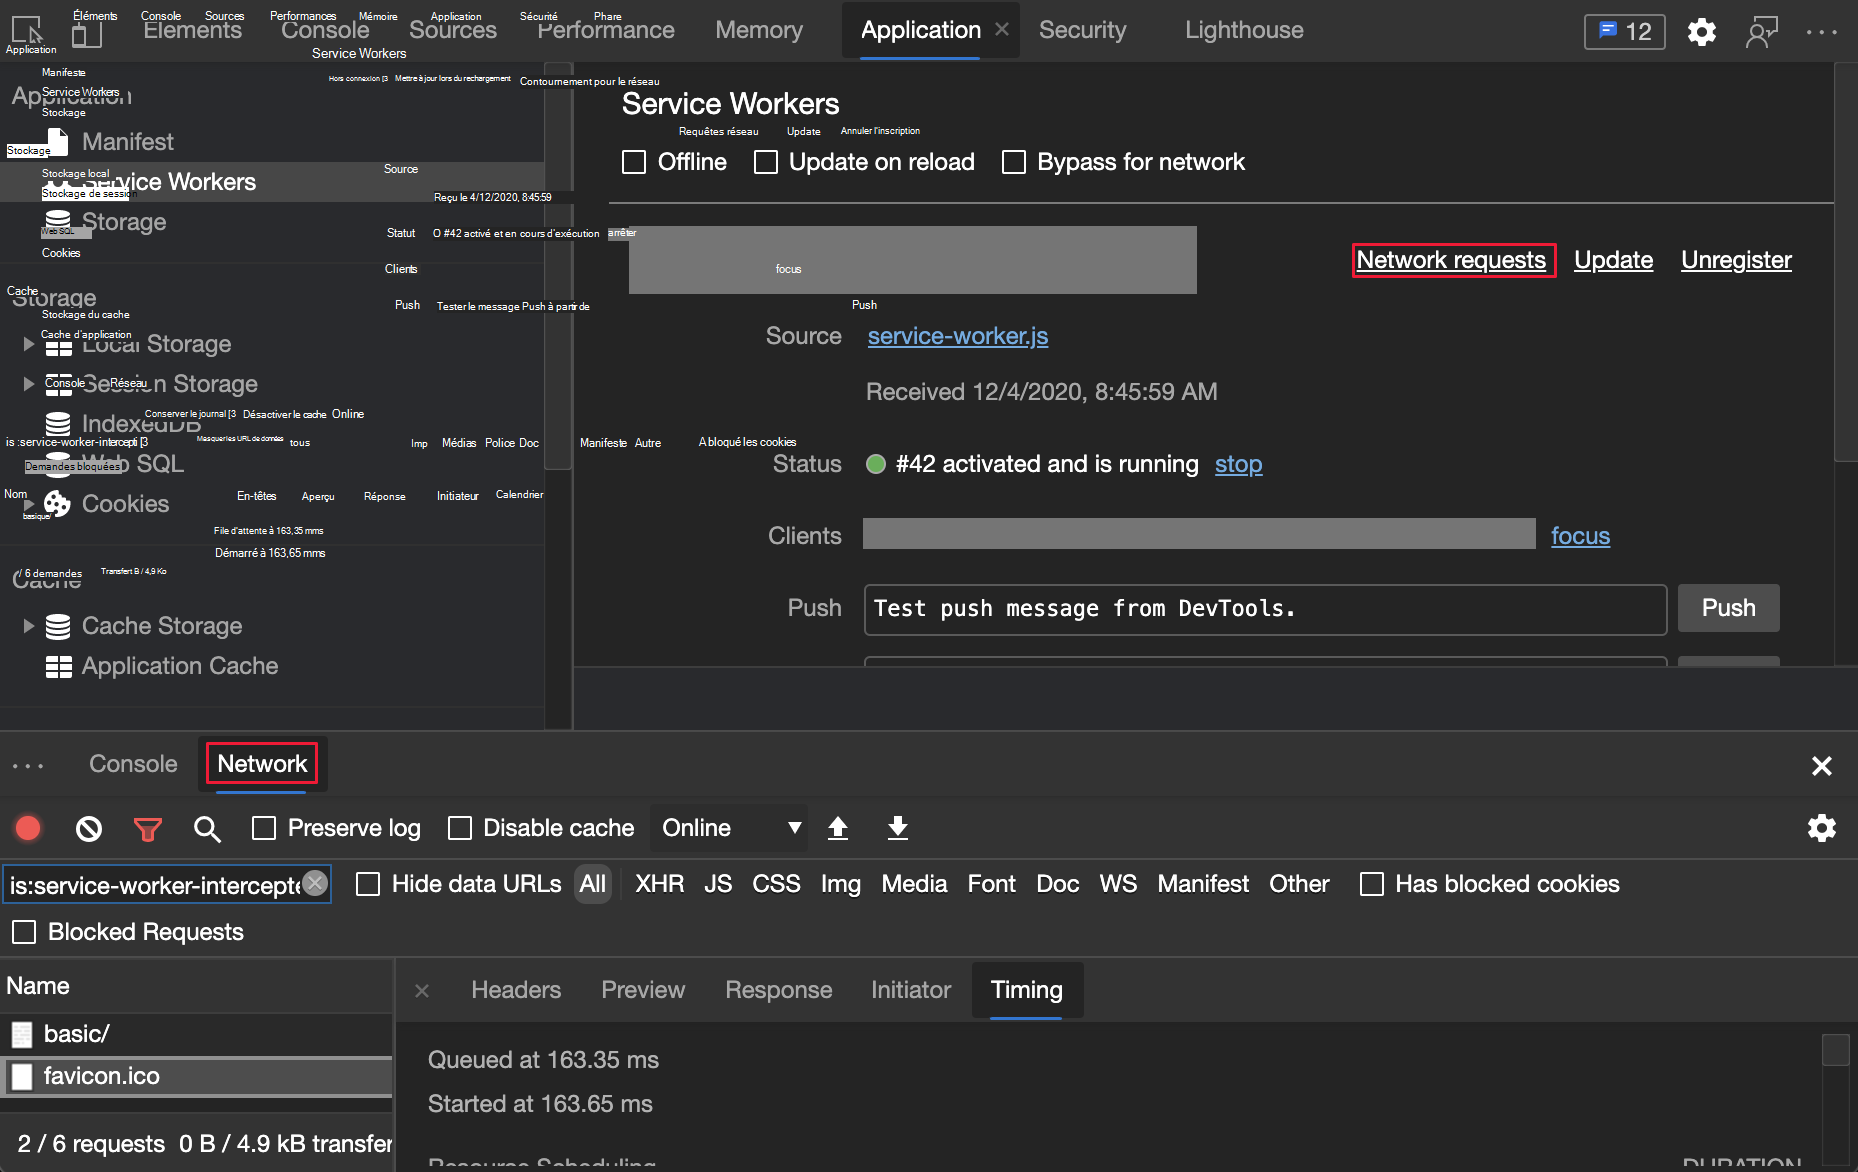Click the export HAR download icon
1858x1172 pixels.
tap(897, 828)
